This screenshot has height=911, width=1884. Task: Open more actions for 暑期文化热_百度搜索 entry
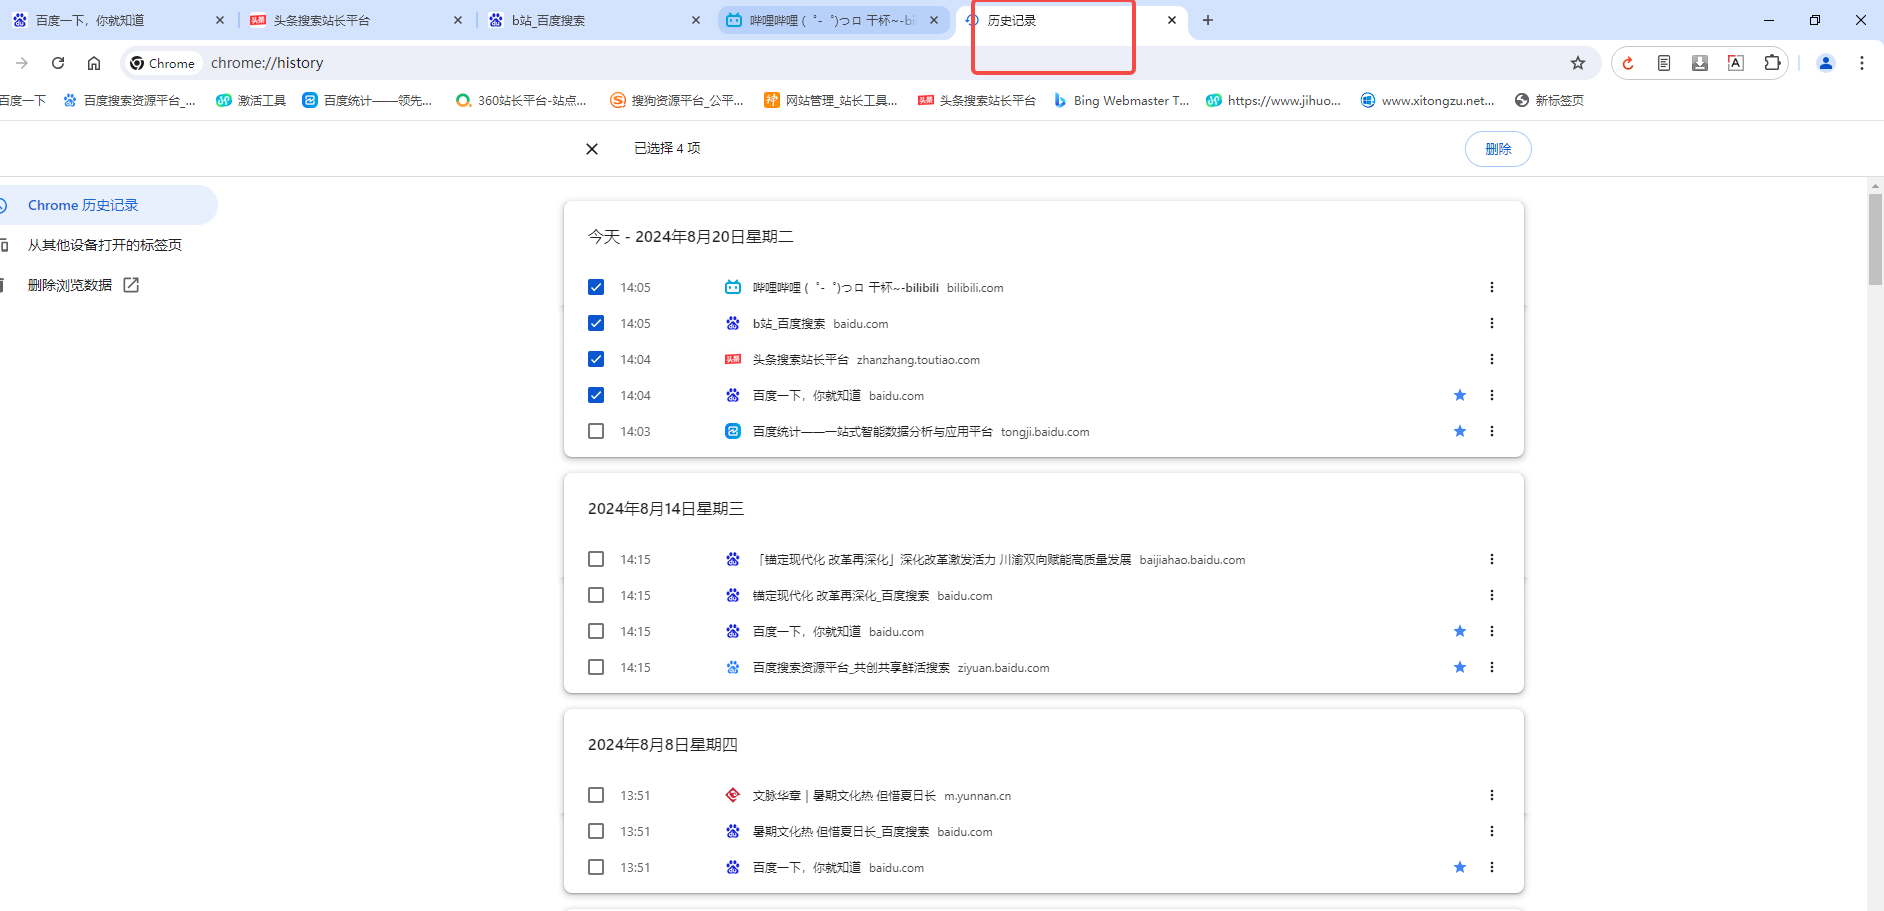(1492, 831)
